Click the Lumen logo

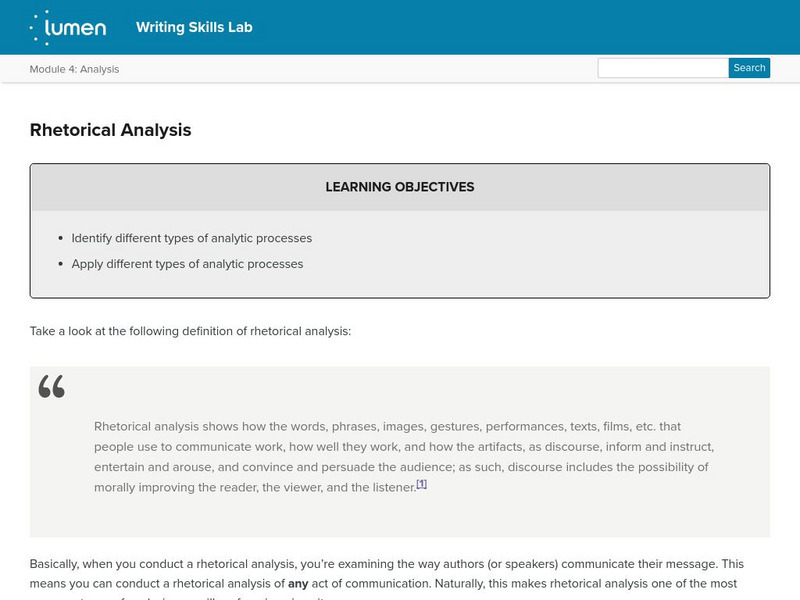tap(68, 27)
